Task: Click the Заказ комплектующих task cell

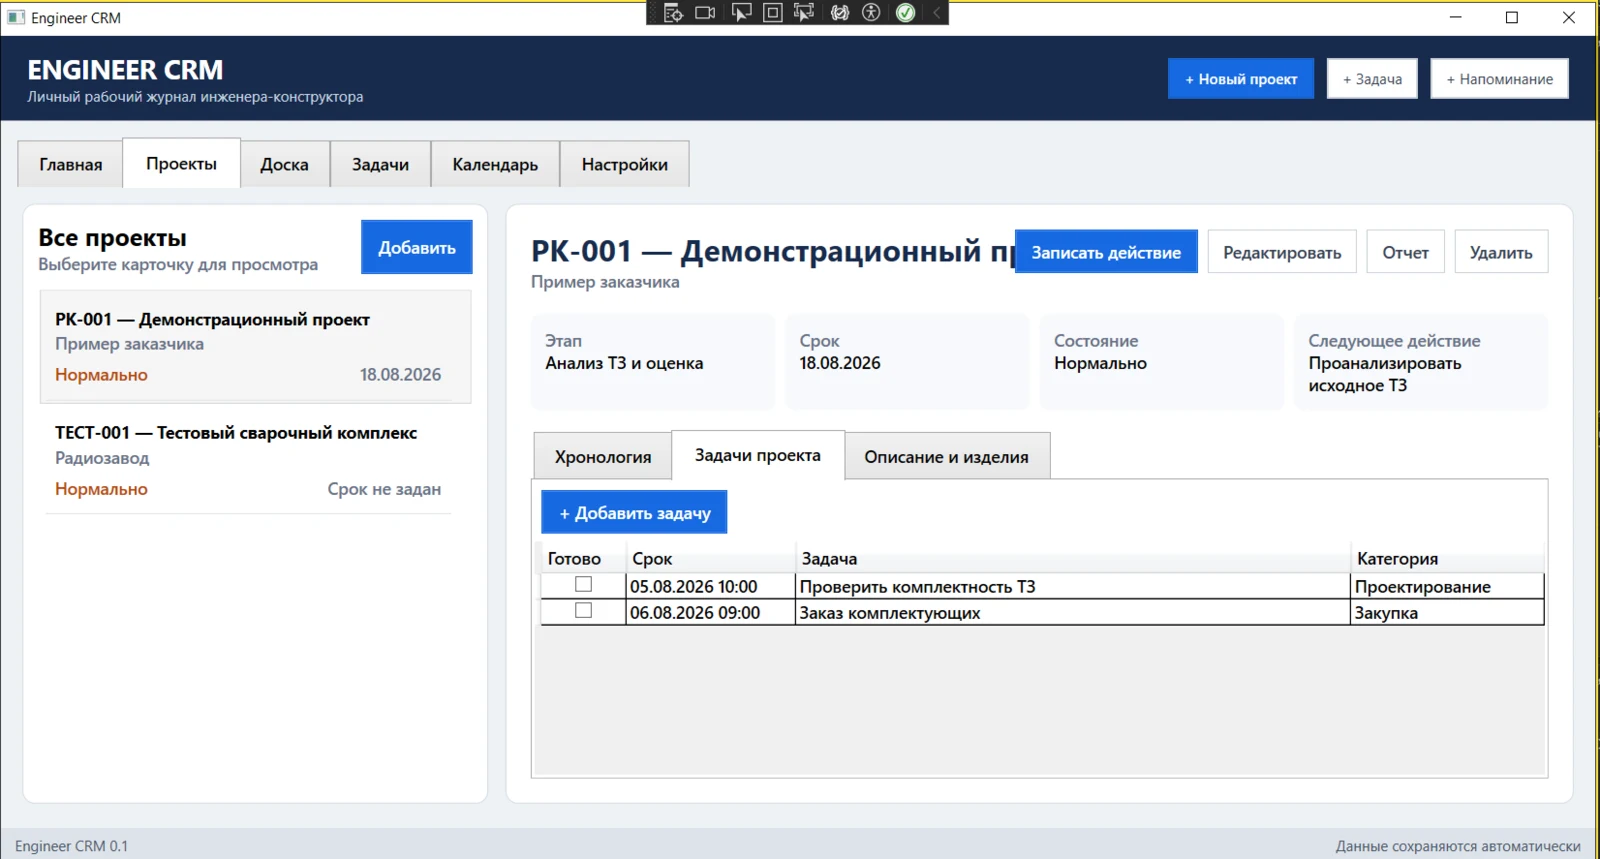Action: pos(1072,612)
